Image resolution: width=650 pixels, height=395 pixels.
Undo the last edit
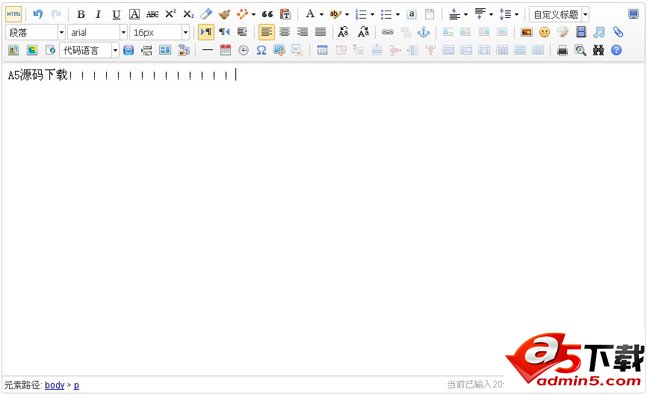[38, 15]
